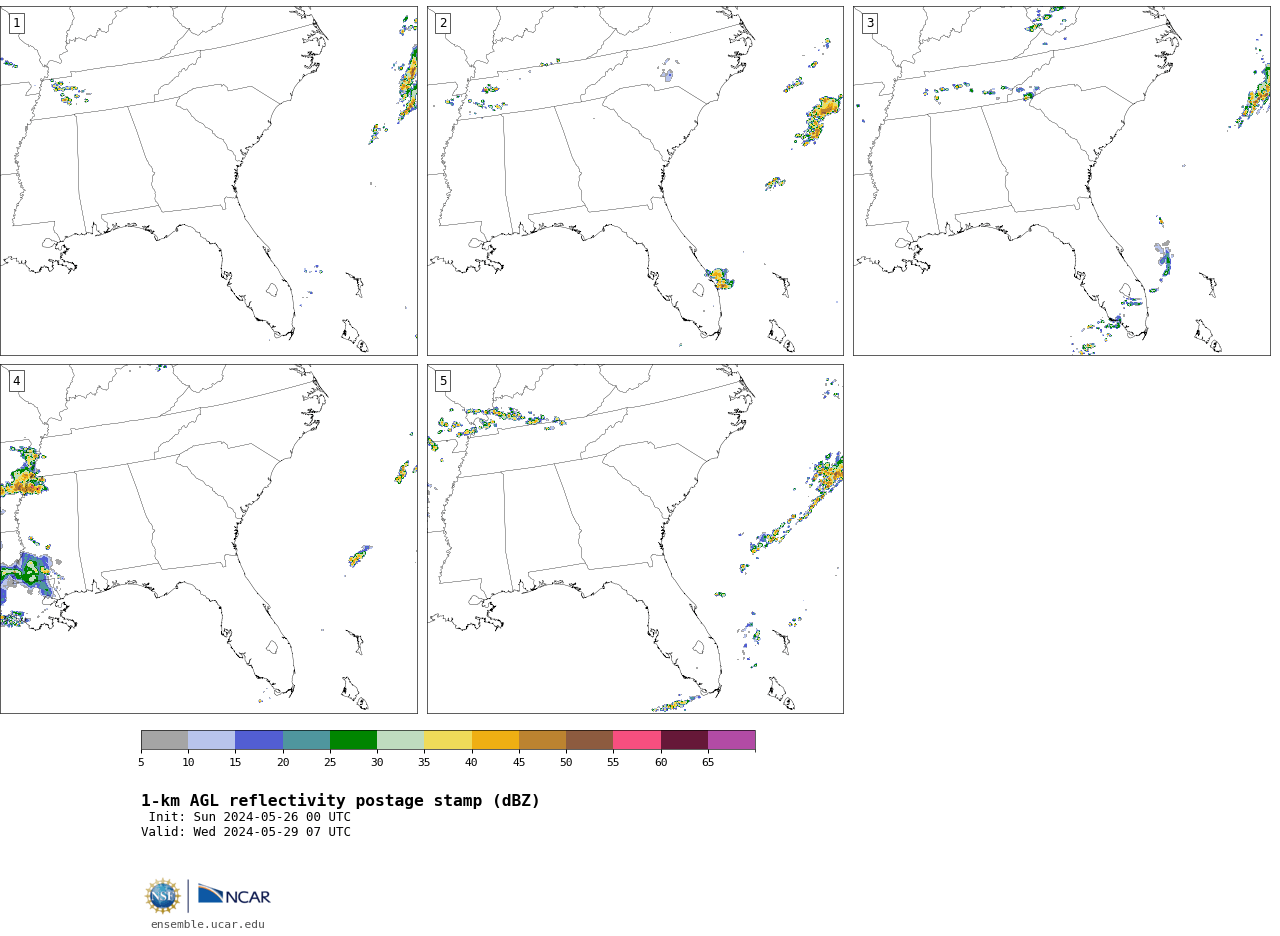
Task: Click the colorbar tick label 65
Action: pyautogui.click(x=708, y=763)
